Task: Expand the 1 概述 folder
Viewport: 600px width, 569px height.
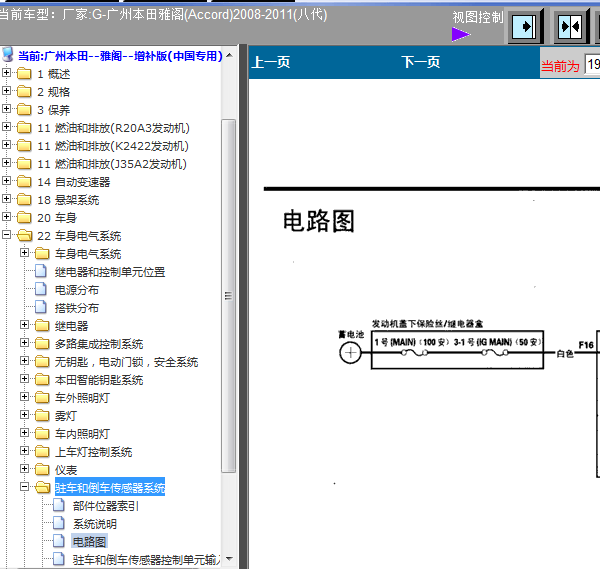Action: click(x=6, y=72)
